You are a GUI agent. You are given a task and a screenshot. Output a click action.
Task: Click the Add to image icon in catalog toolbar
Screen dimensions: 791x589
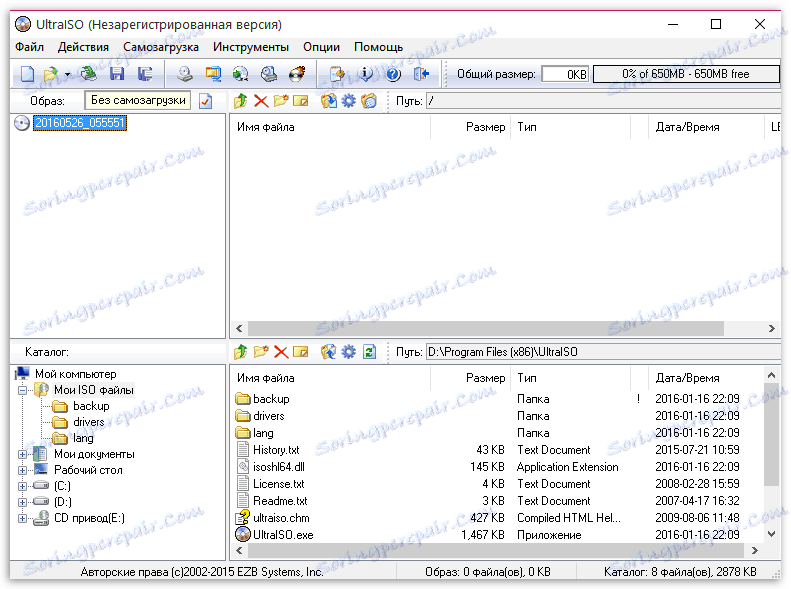coord(328,351)
